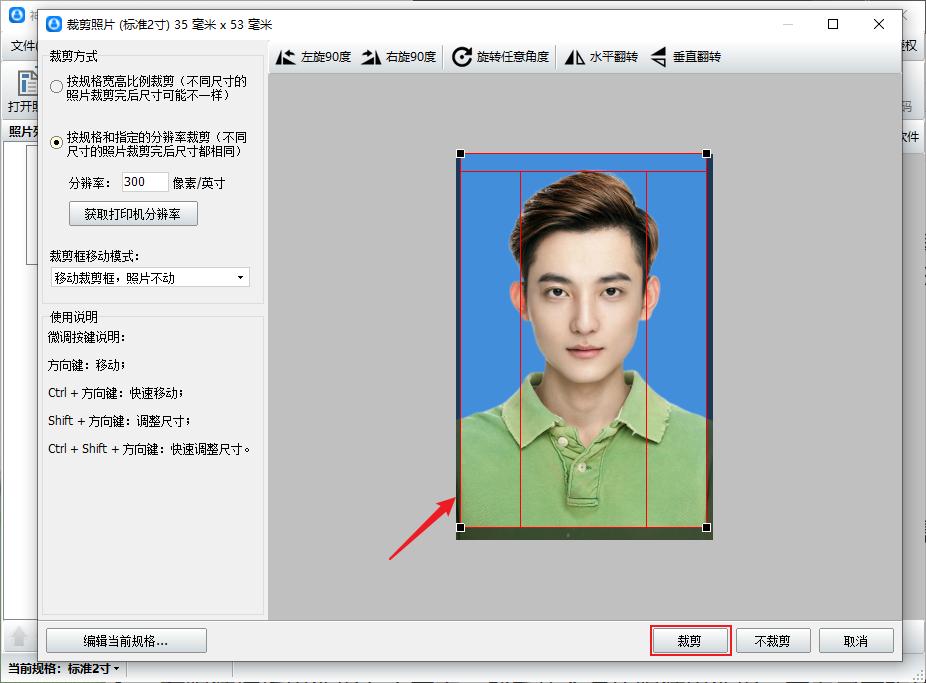Click the top-left crop frame handle
This screenshot has height=683, width=926.
pos(460,154)
